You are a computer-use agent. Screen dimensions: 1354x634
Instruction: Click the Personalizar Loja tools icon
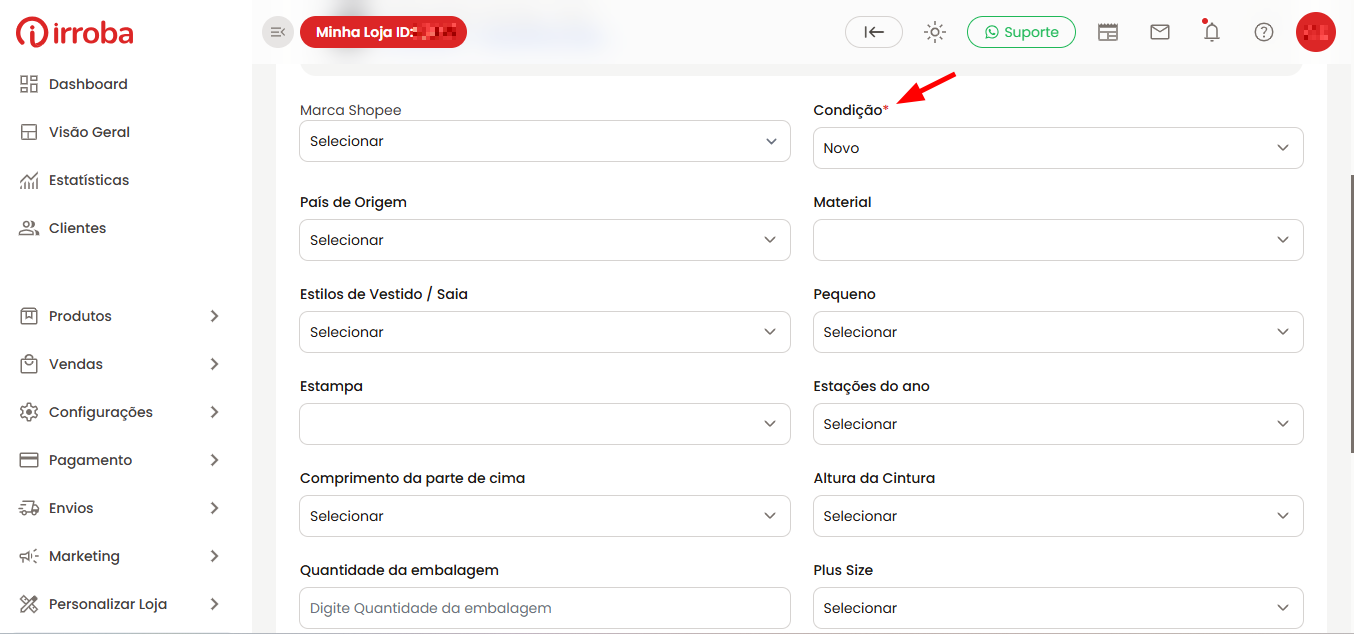click(29, 604)
